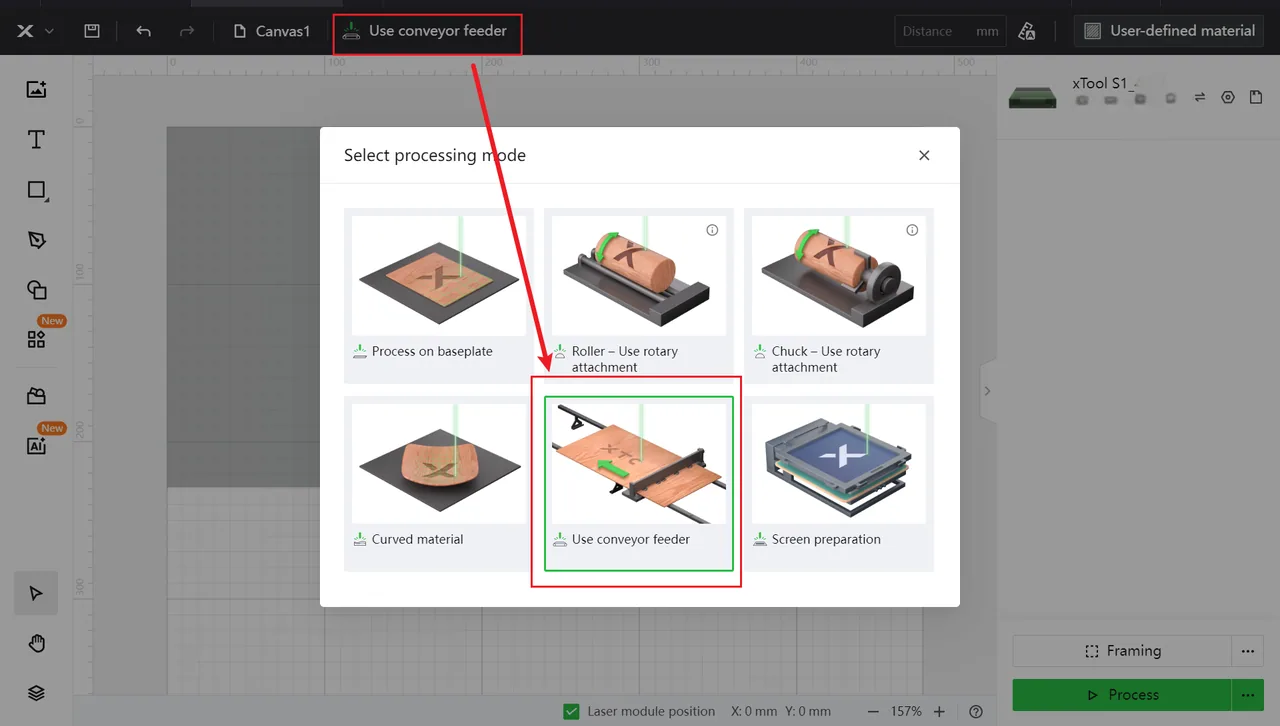Open the processing mode selector in top bar
The image size is (1280, 726).
point(425,31)
